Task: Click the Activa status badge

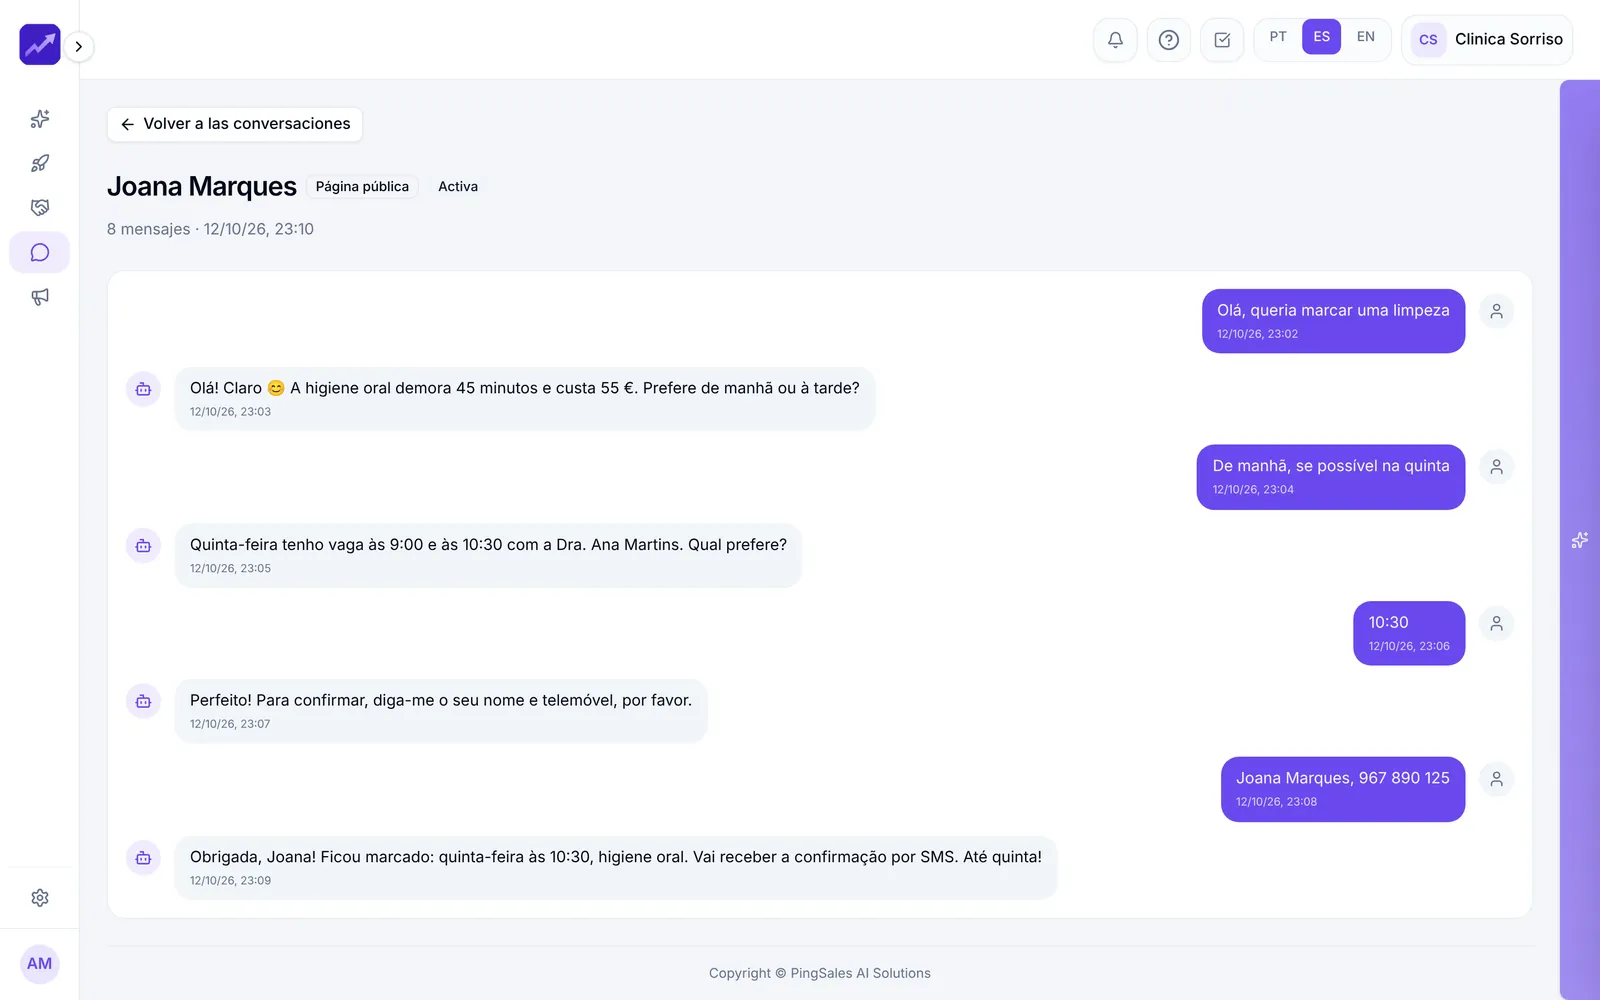Action: [458, 187]
